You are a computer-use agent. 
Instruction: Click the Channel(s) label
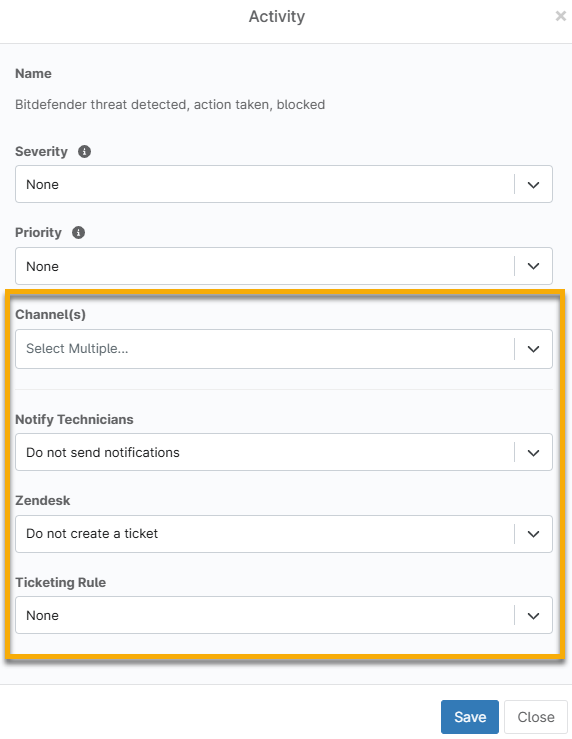tap(50, 314)
